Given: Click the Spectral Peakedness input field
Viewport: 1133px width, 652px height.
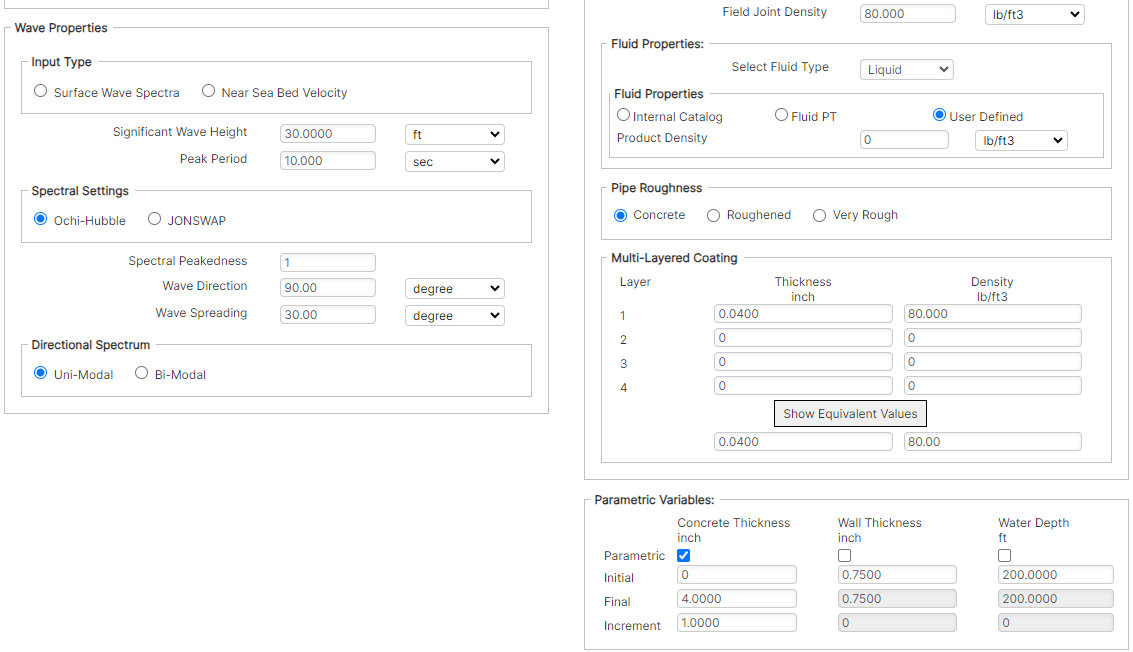Looking at the screenshot, I should 327,261.
